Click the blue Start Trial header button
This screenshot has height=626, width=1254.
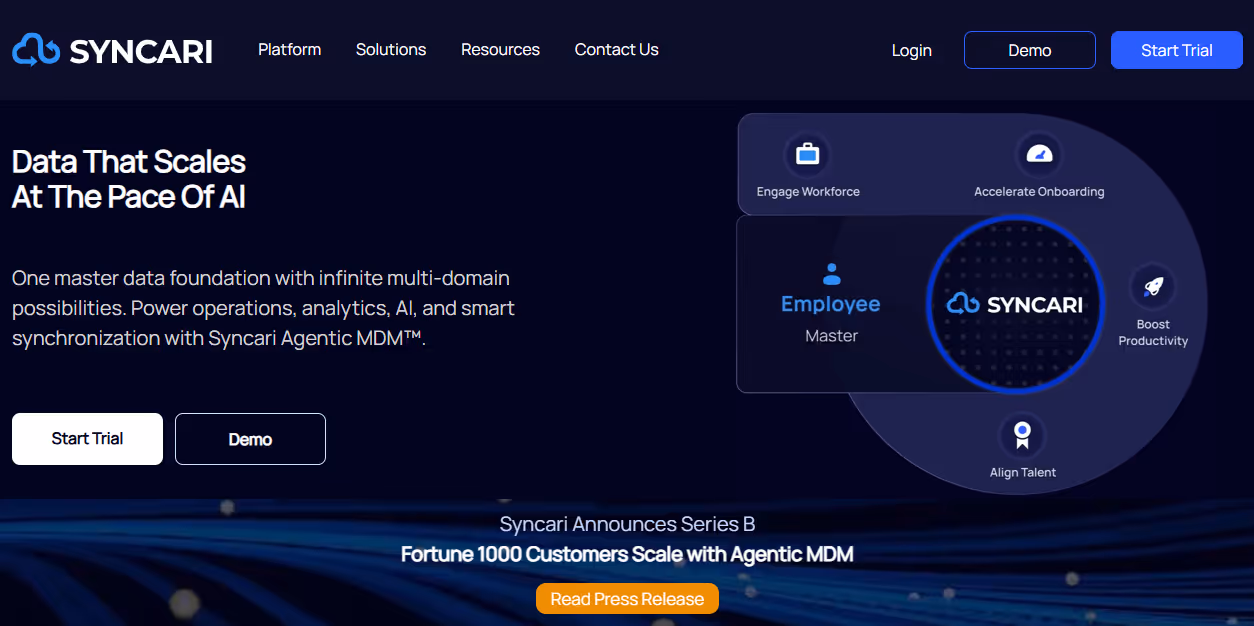1177,50
